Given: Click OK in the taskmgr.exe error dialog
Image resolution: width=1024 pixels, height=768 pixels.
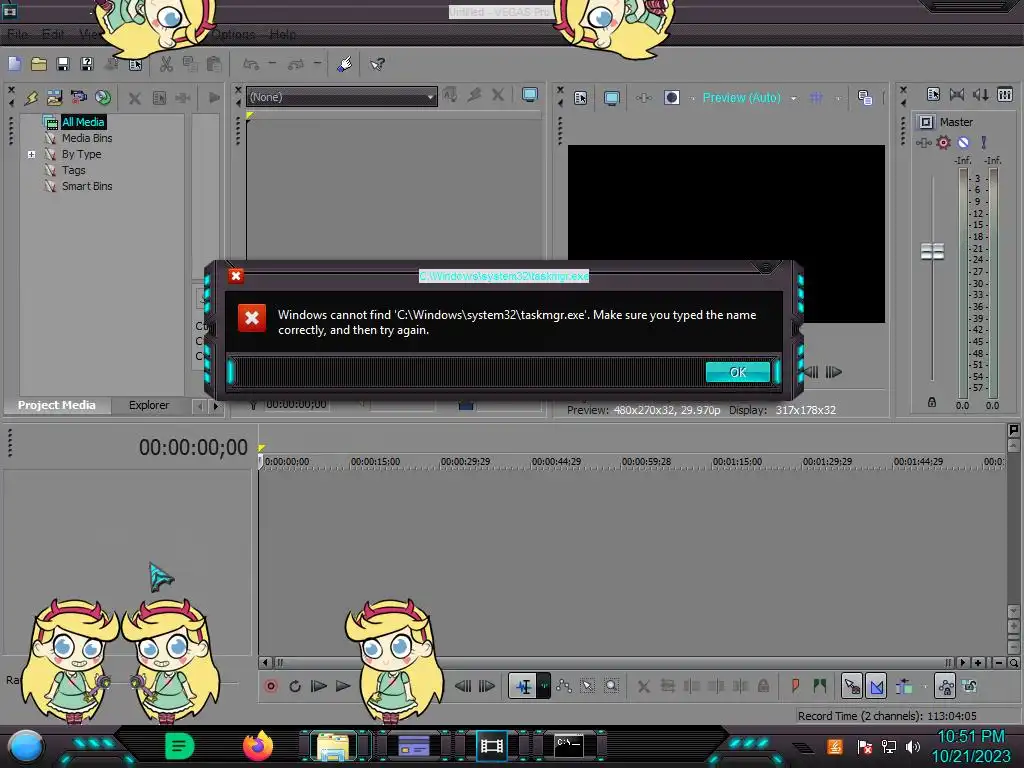Looking at the screenshot, I should pyautogui.click(x=738, y=372).
